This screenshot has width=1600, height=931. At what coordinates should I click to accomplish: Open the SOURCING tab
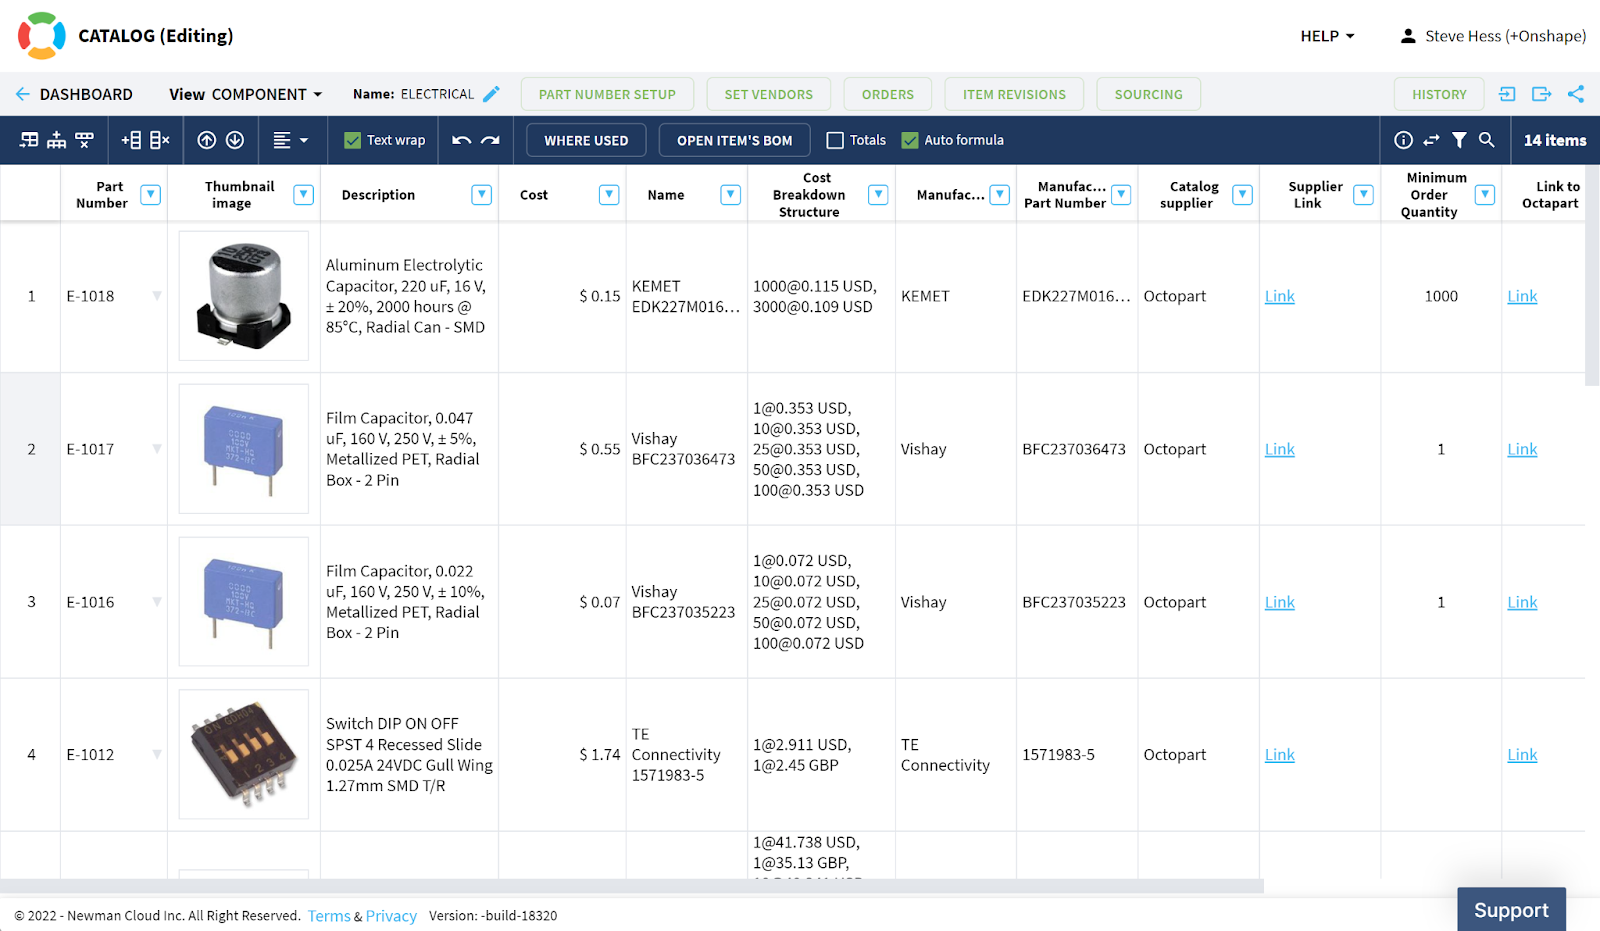1148,94
